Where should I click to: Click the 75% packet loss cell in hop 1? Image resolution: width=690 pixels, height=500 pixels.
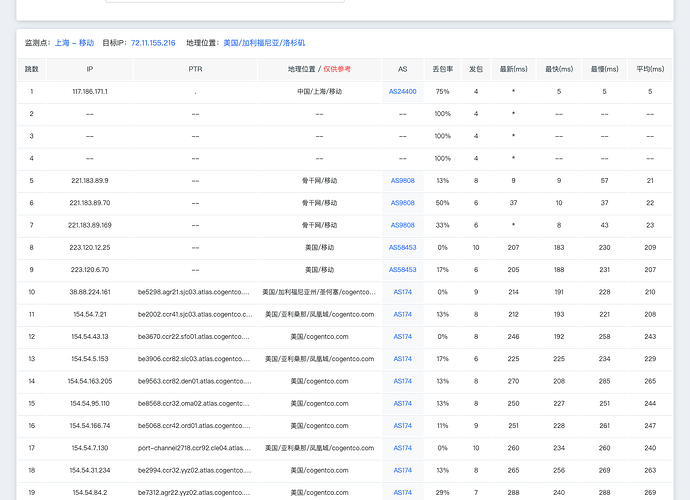pyautogui.click(x=443, y=92)
